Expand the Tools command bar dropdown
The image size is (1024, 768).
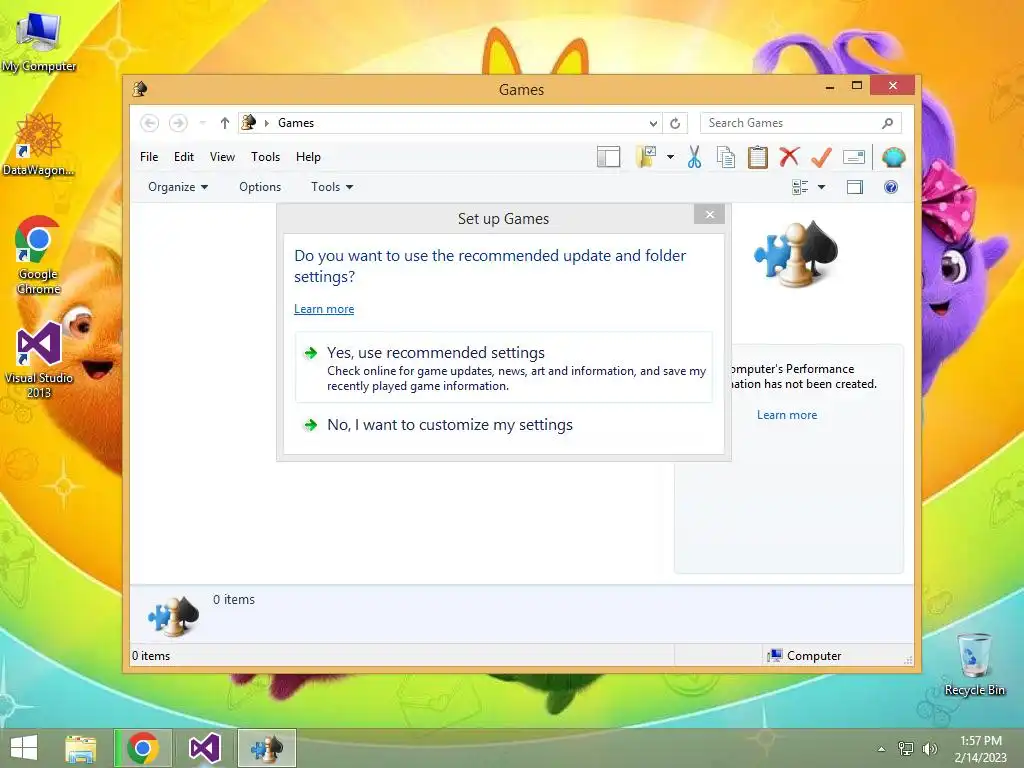tap(332, 187)
